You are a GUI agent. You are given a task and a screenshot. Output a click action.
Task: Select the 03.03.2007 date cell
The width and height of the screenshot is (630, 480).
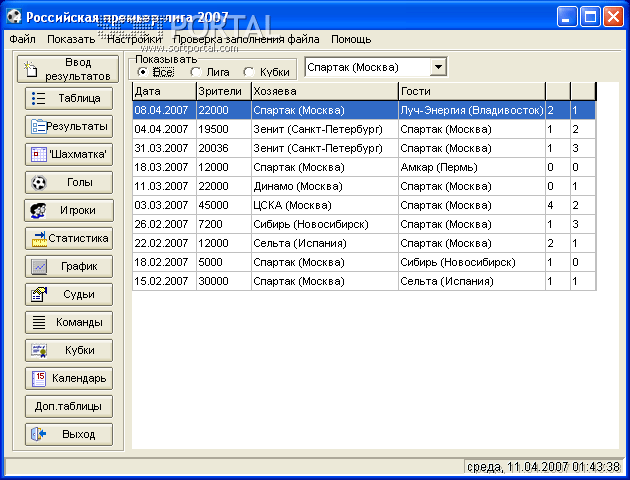click(164, 205)
